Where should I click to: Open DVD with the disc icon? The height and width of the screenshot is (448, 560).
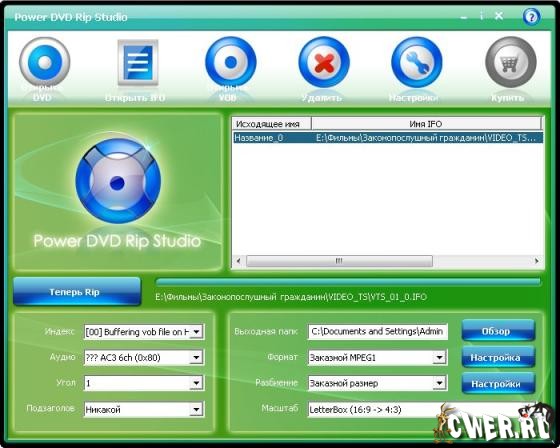pyautogui.click(x=45, y=63)
